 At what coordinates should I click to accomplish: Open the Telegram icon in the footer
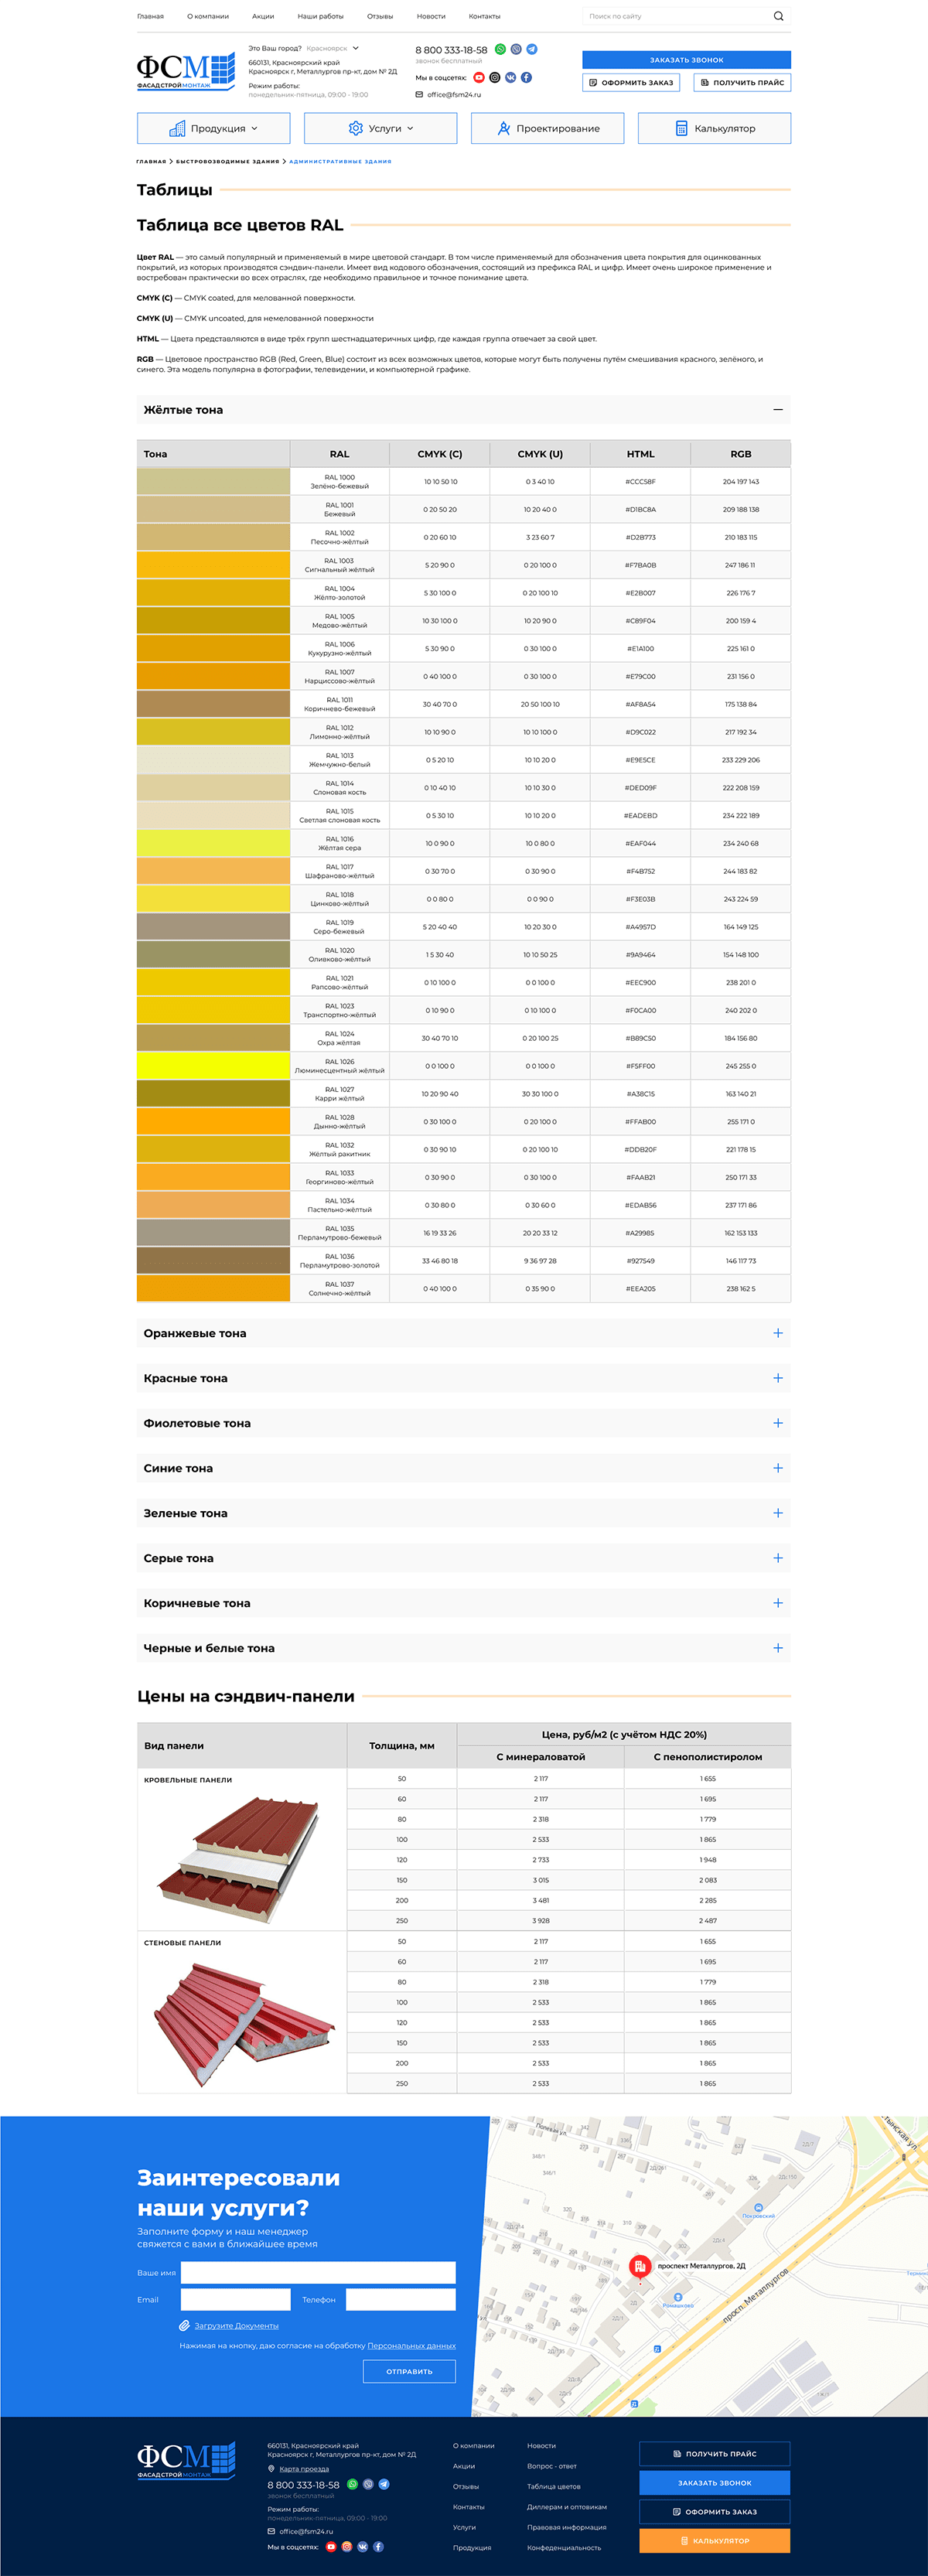(x=384, y=2484)
